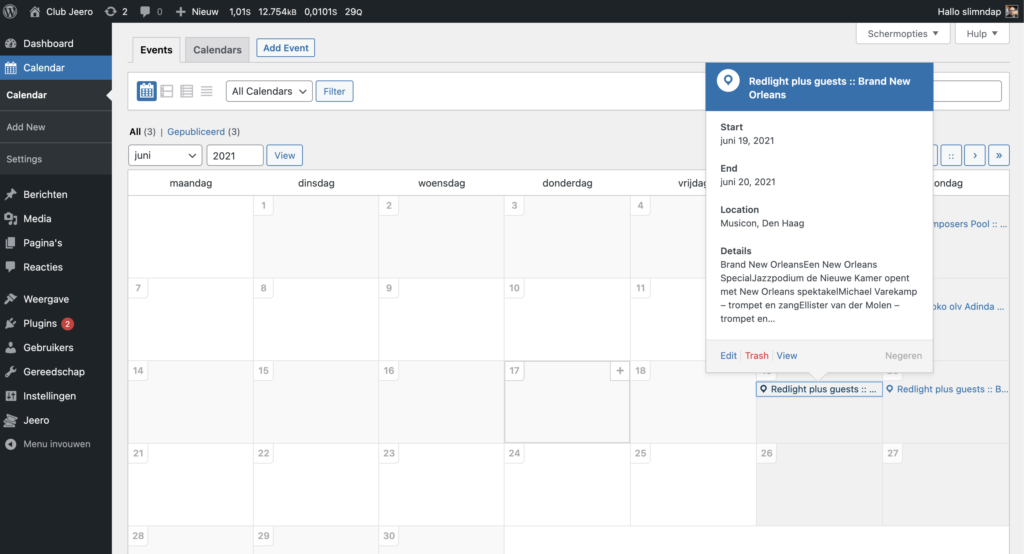Screen dimensions: 1024x554
Task: Click the location pin icon in popup header
Action: coord(728,80)
